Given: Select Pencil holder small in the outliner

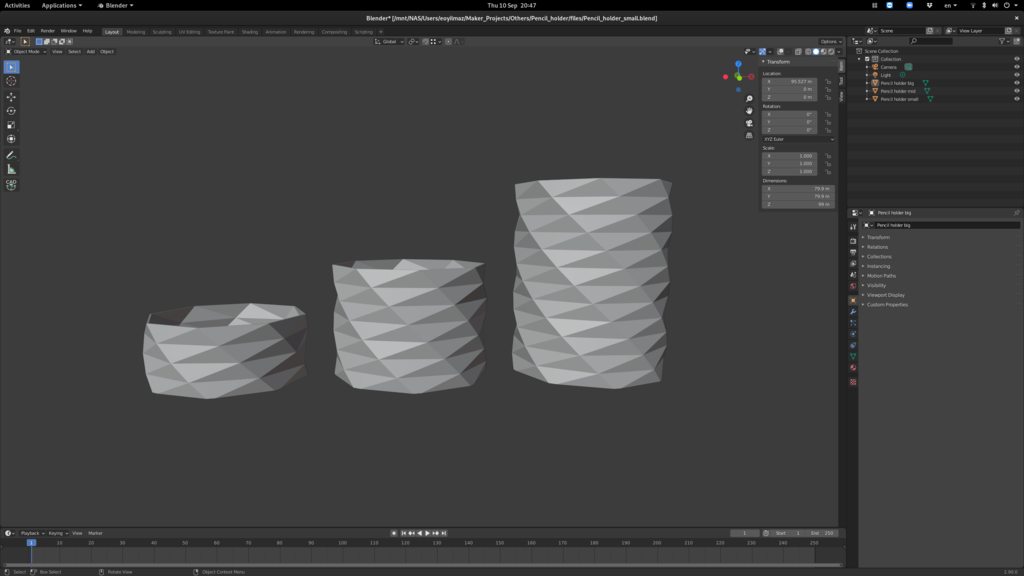Looking at the screenshot, I should 899,99.
